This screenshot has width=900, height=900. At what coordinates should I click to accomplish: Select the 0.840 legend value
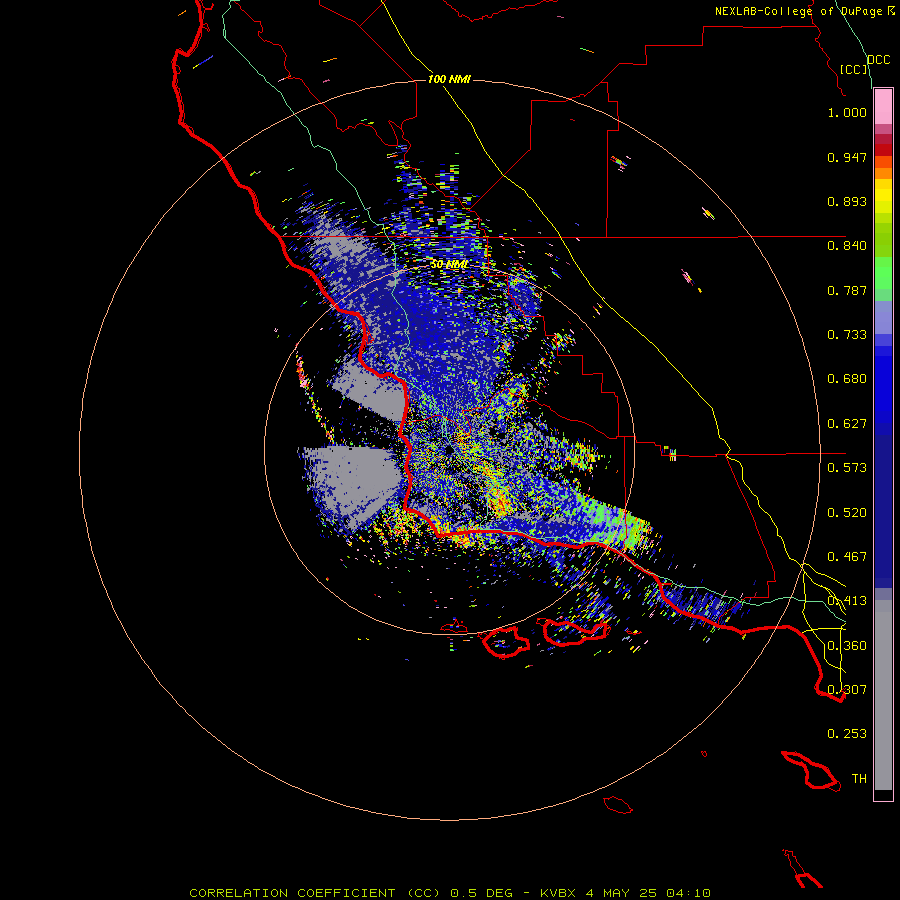tap(847, 246)
